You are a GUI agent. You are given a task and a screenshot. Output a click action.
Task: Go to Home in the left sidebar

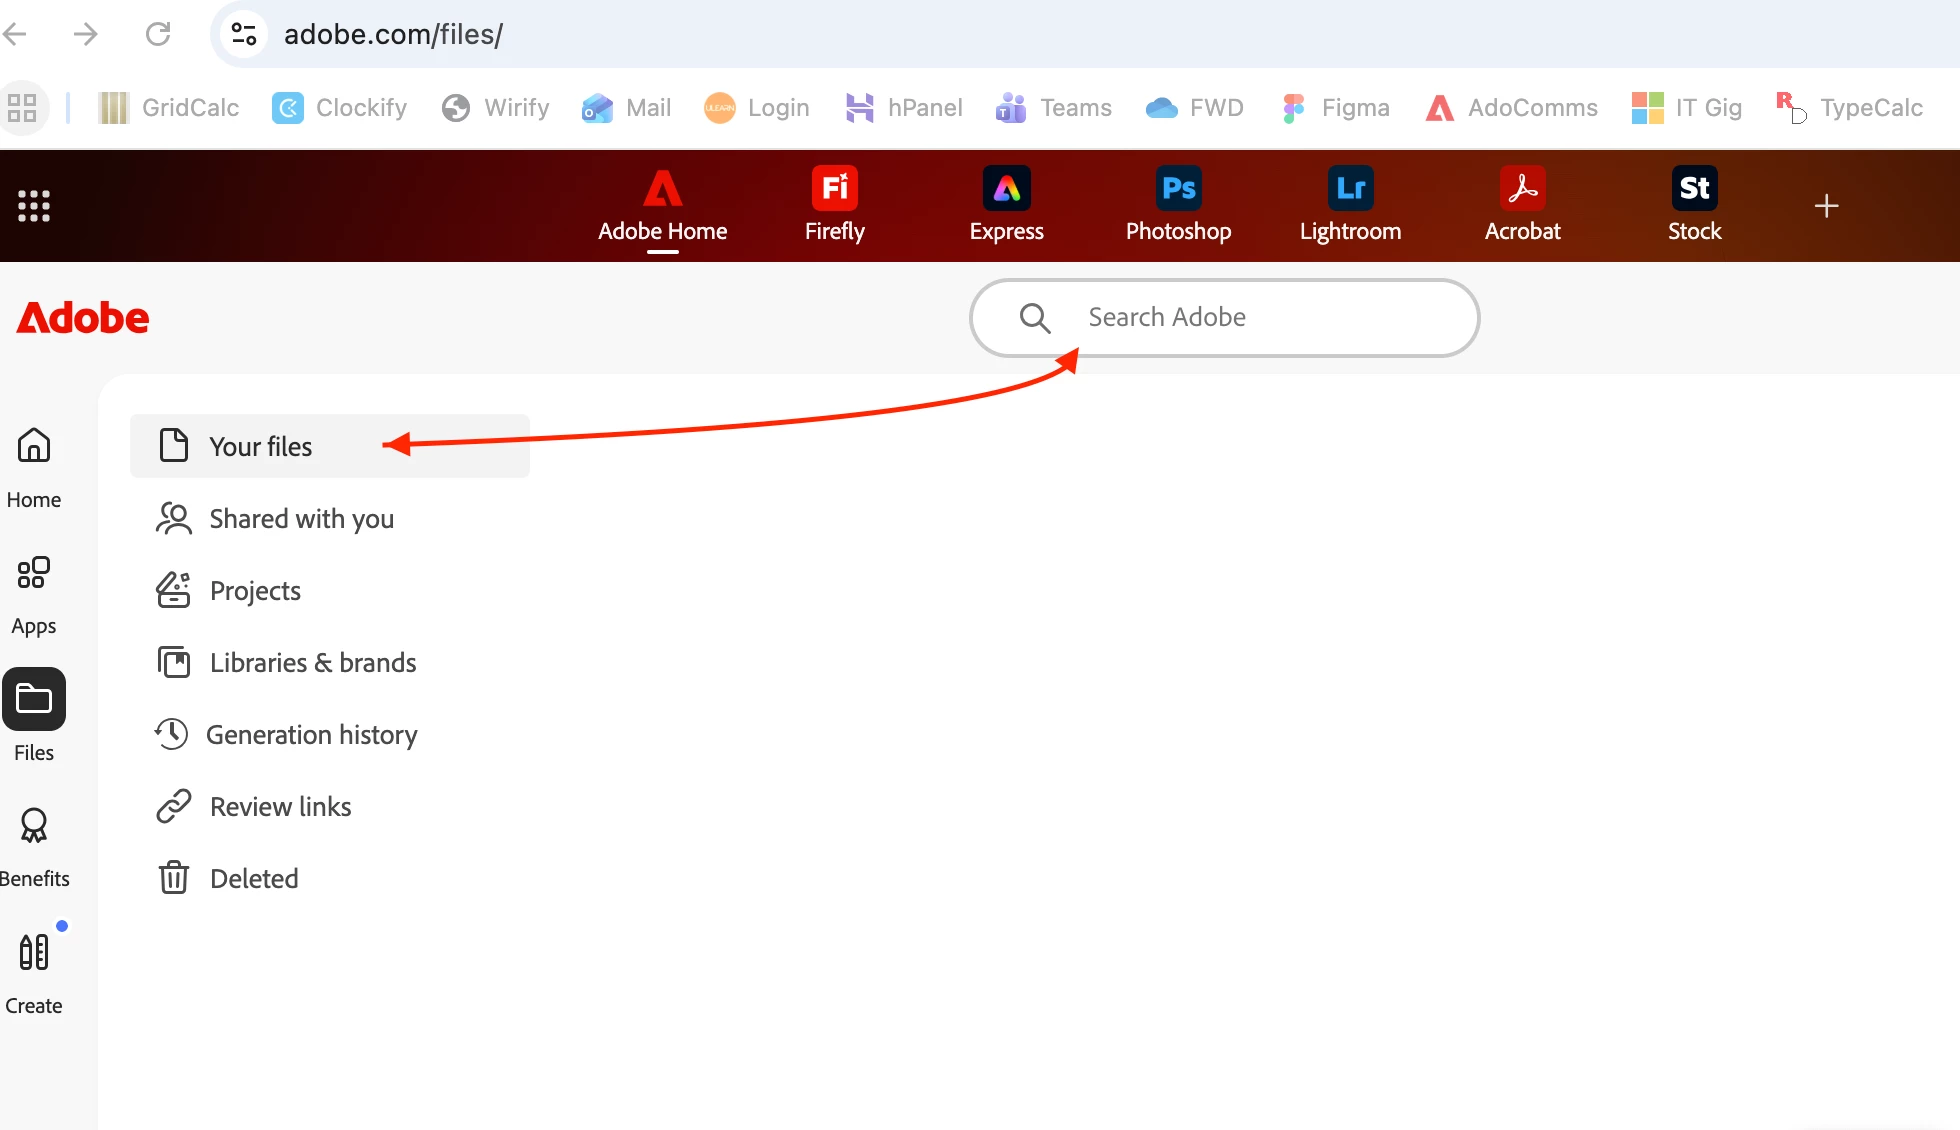point(34,467)
